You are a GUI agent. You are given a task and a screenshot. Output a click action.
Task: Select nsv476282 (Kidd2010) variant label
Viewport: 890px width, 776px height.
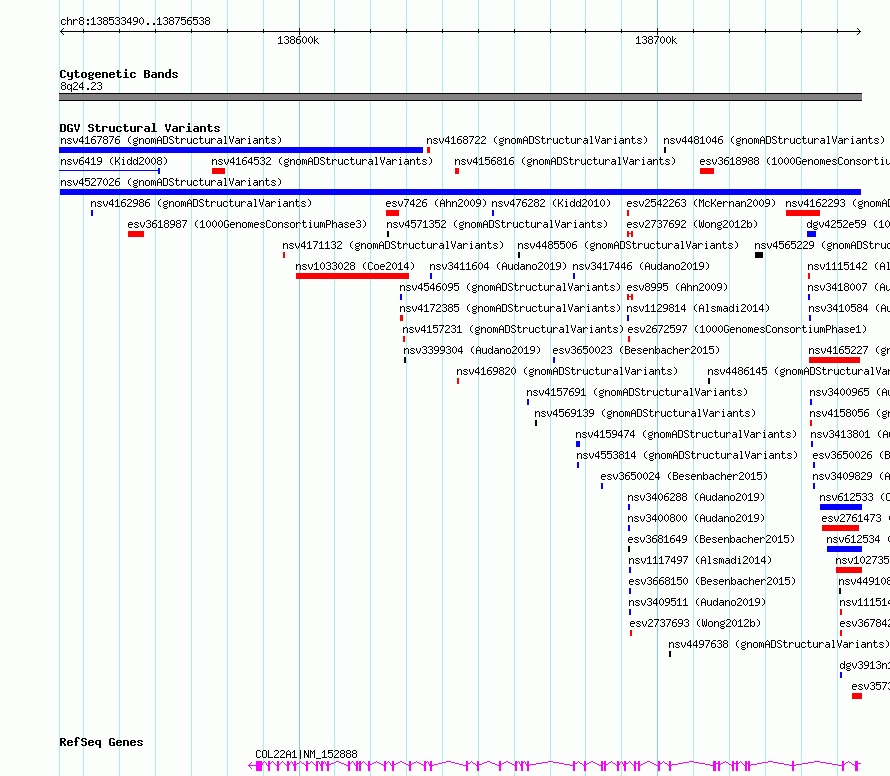551,203
